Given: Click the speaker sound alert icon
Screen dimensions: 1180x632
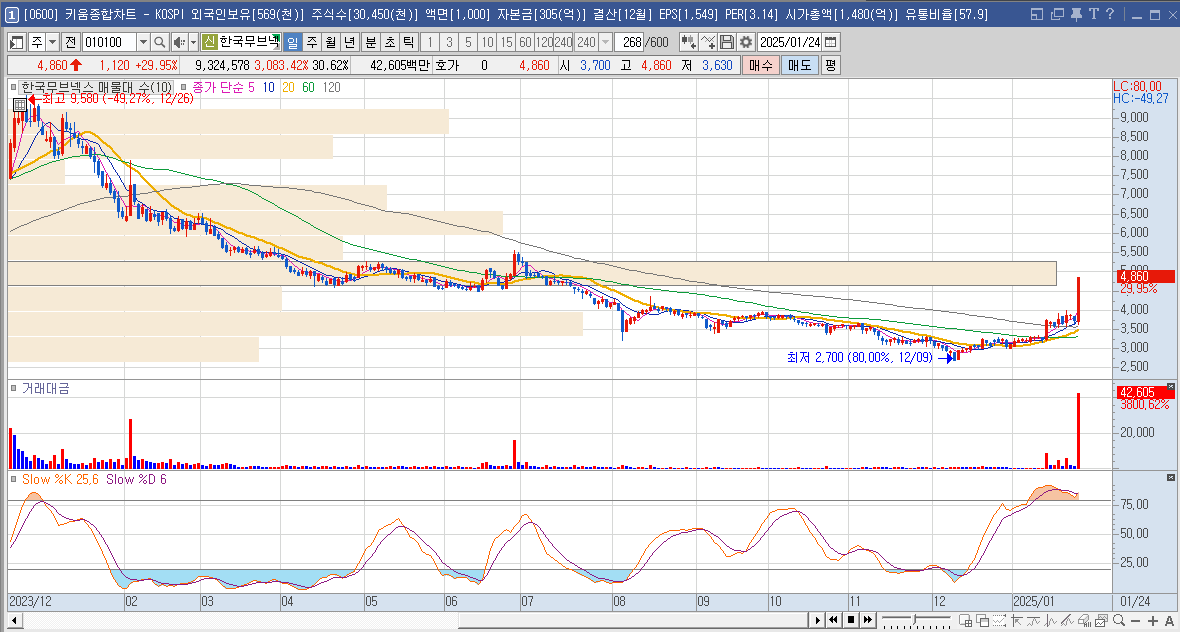Looking at the screenshot, I should tap(179, 42).
